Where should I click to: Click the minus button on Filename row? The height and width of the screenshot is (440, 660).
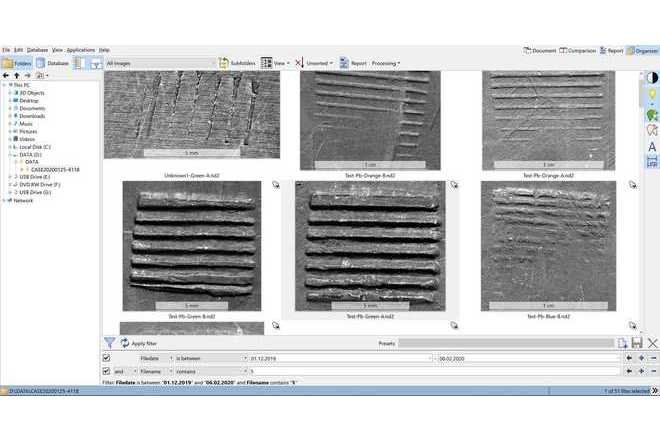pyautogui.click(x=653, y=371)
